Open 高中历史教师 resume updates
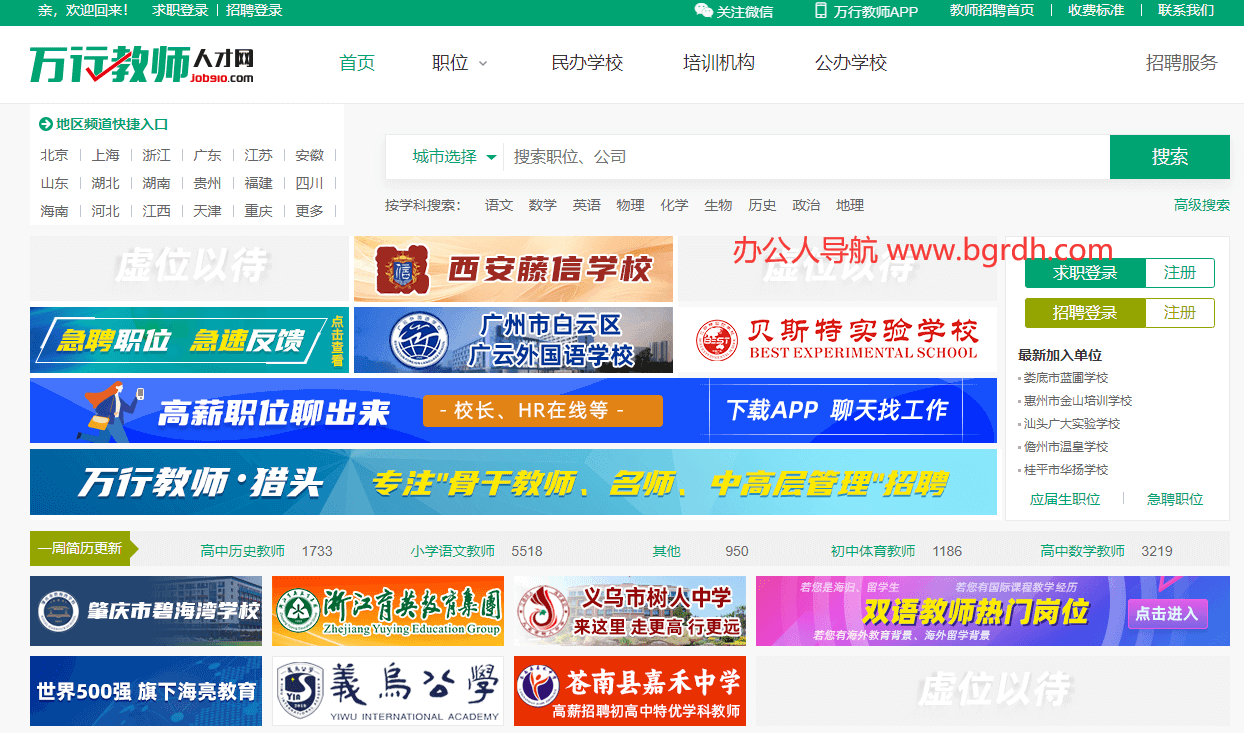 [243, 551]
